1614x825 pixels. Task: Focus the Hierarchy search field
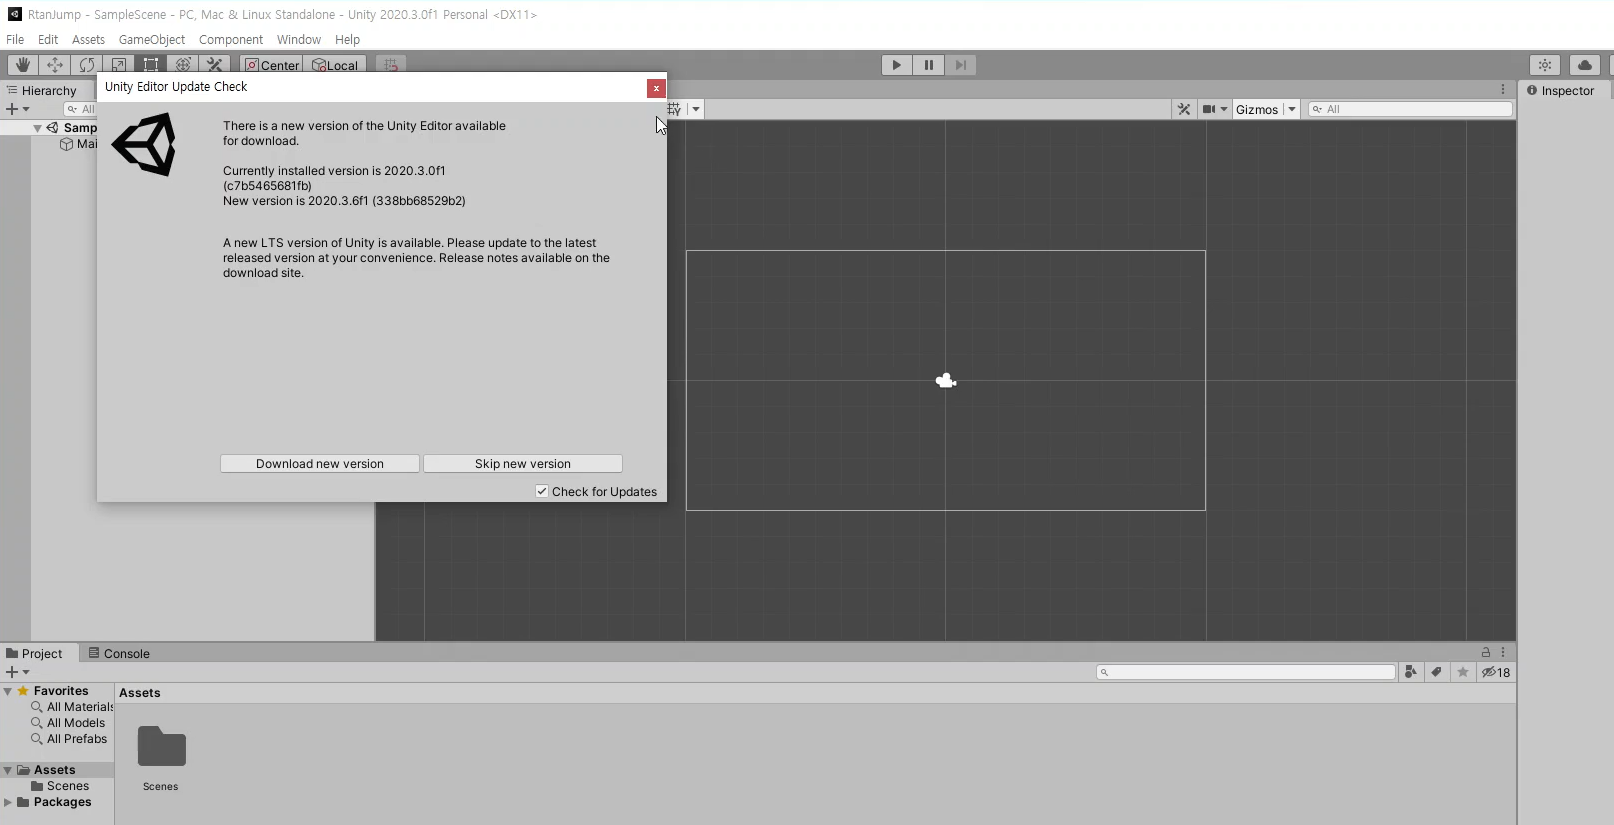tap(80, 109)
